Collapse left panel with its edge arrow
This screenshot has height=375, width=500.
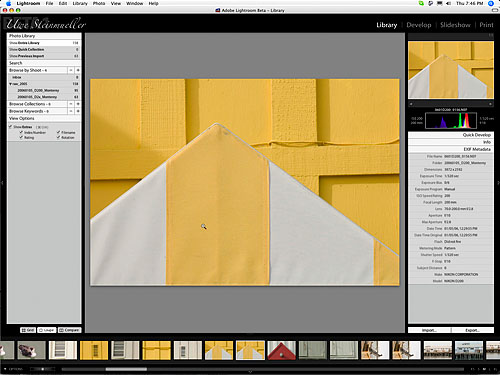[x=2, y=183]
